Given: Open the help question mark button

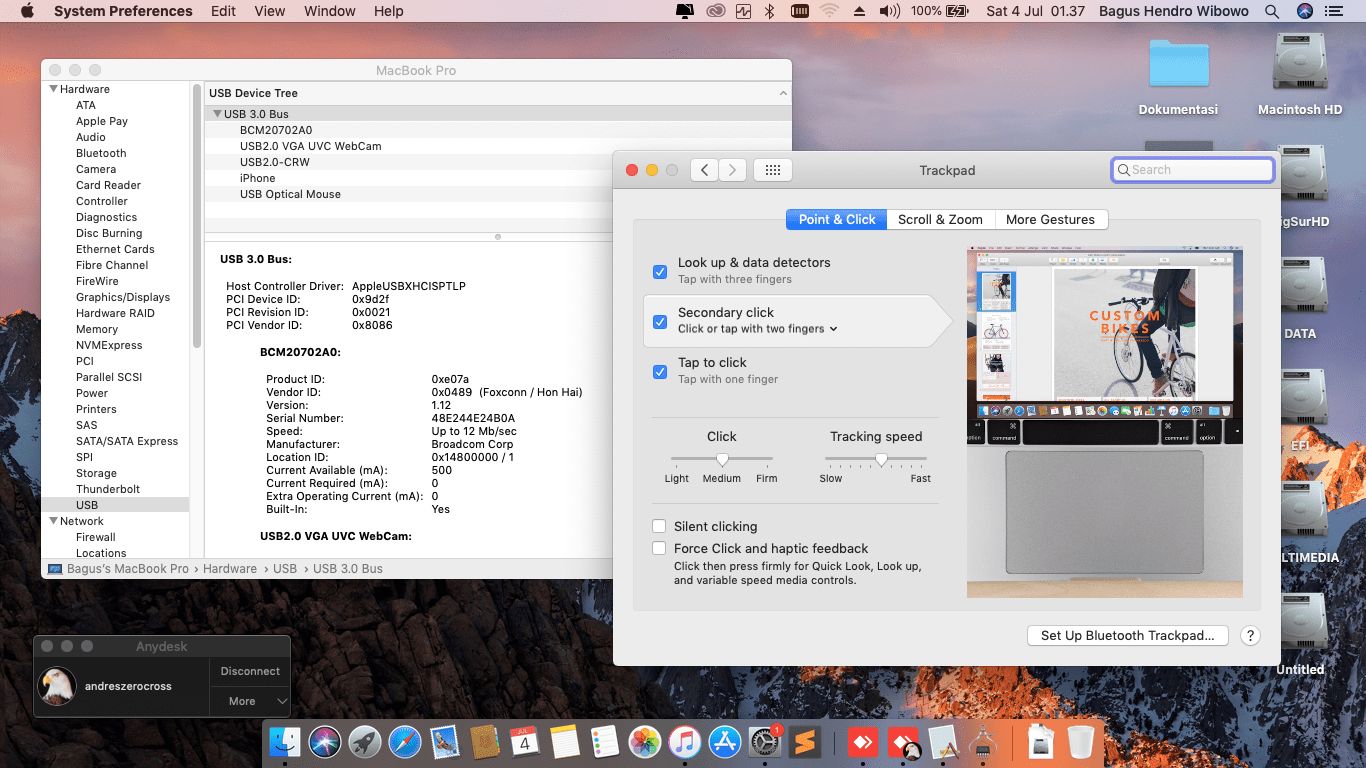Looking at the screenshot, I should 1250,635.
